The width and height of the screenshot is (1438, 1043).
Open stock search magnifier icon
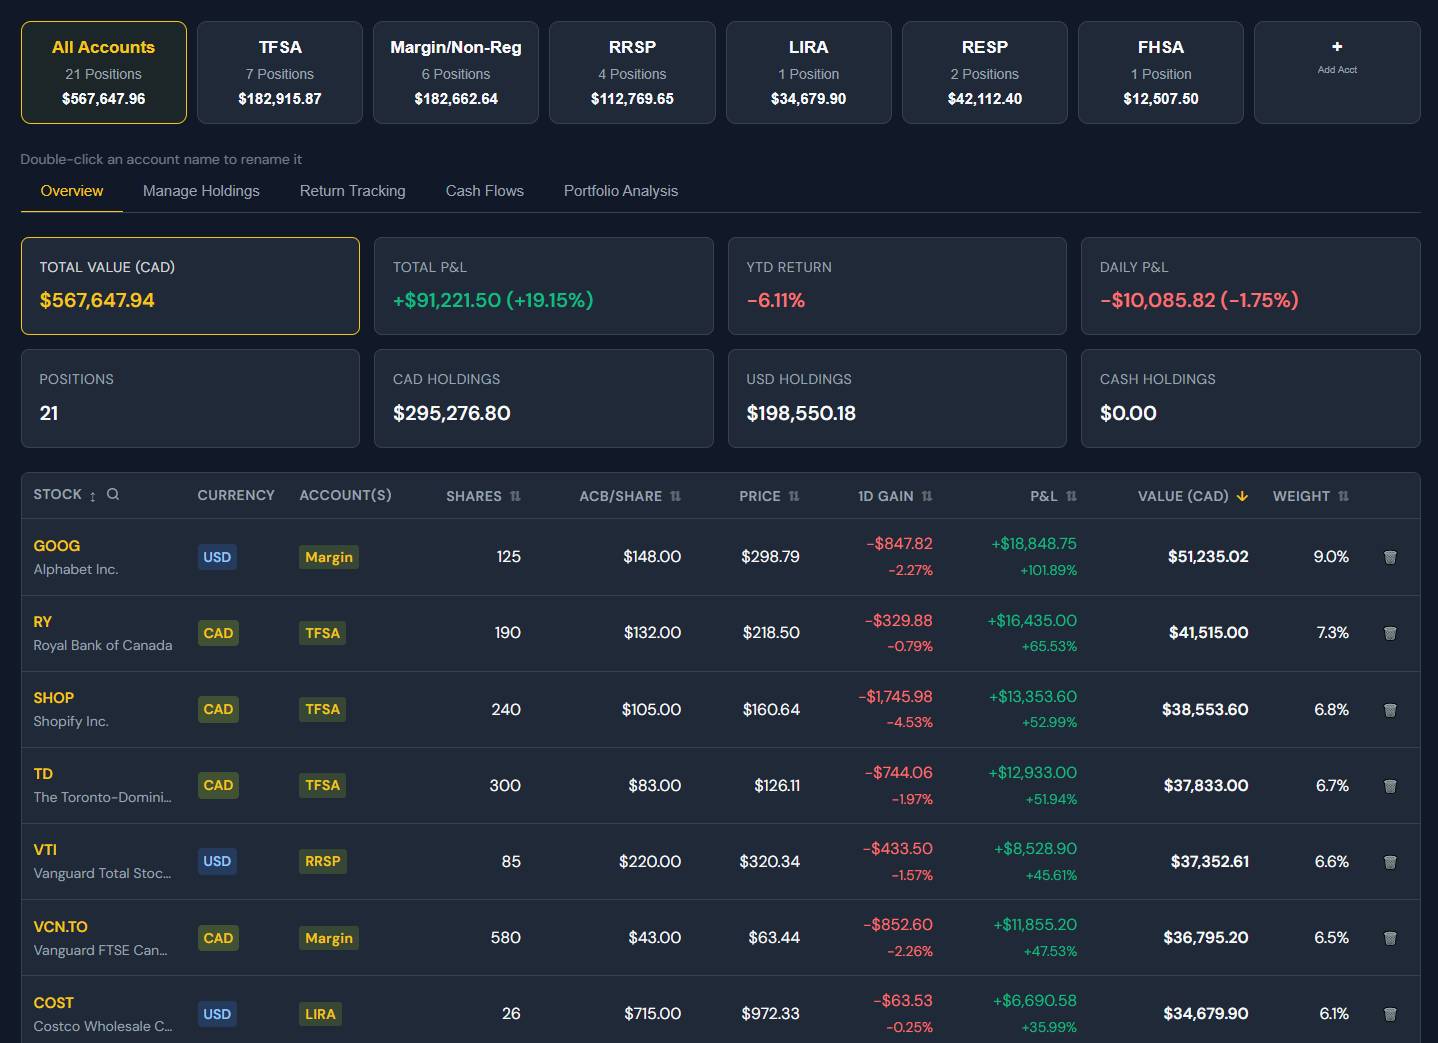click(x=113, y=494)
